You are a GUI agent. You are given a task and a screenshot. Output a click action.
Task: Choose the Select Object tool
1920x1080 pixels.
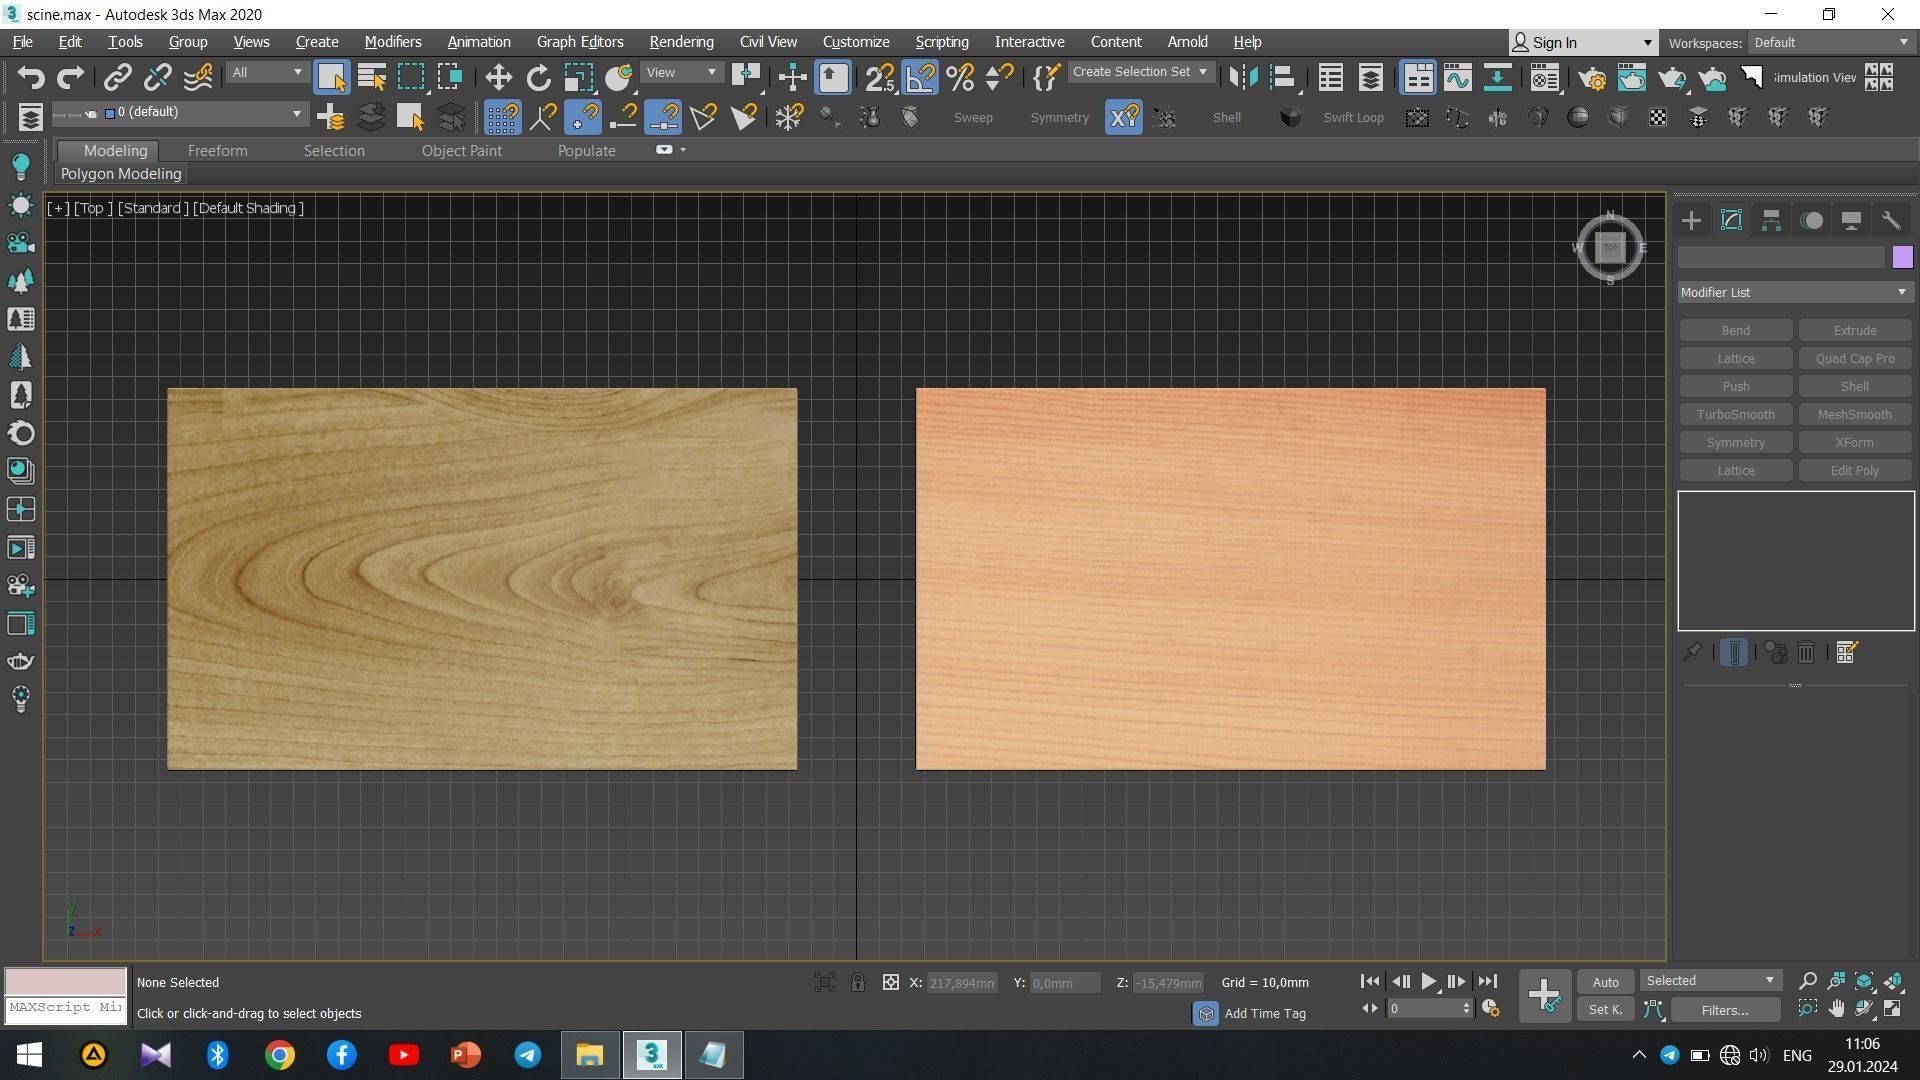coord(331,78)
